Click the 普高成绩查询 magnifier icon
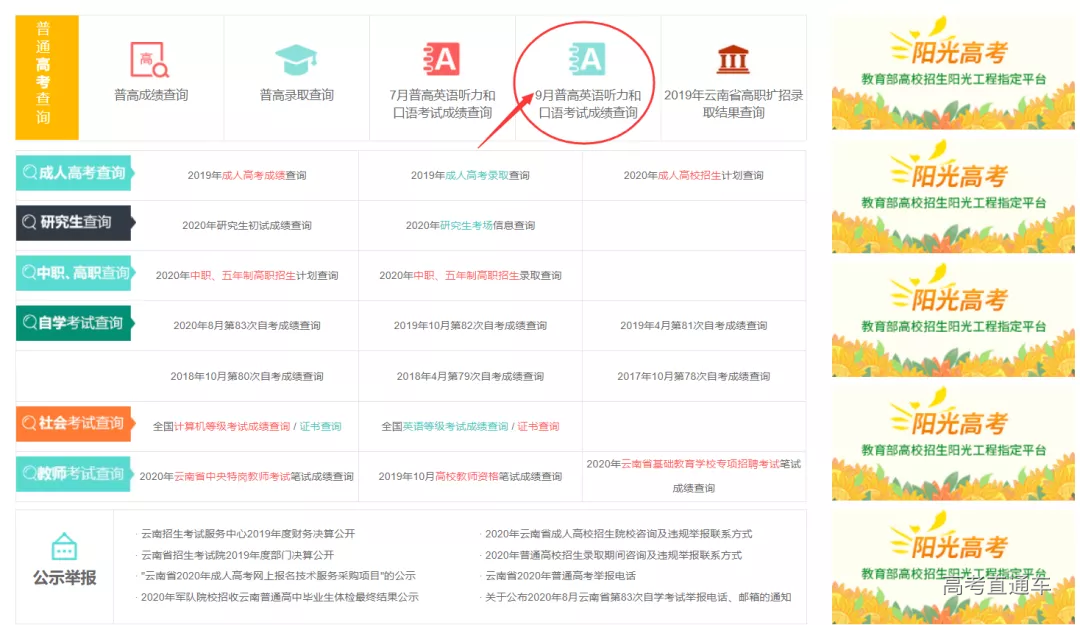1080x625 pixels. pyautogui.click(x=150, y=61)
